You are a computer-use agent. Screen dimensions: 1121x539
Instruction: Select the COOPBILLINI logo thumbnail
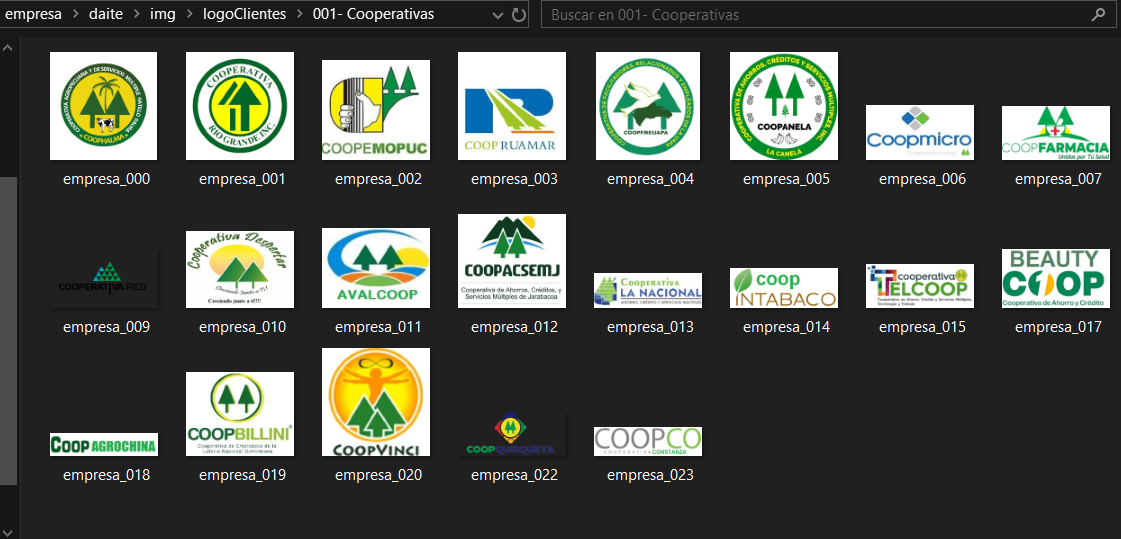[x=239, y=414]
